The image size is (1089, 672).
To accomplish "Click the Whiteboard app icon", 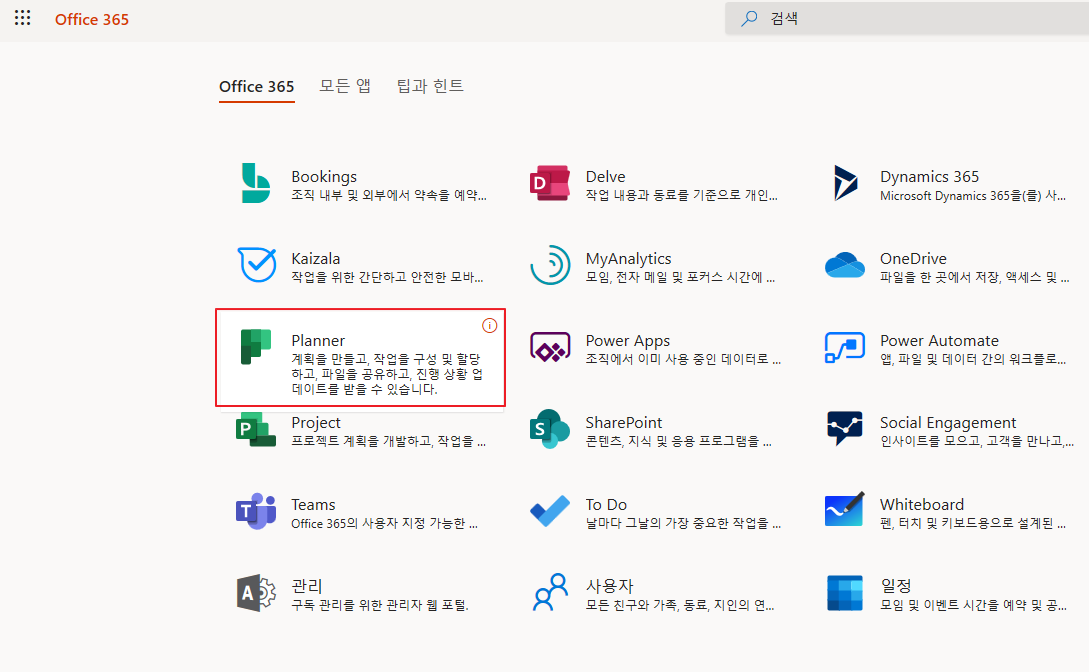I will click(x=845, y=510).
